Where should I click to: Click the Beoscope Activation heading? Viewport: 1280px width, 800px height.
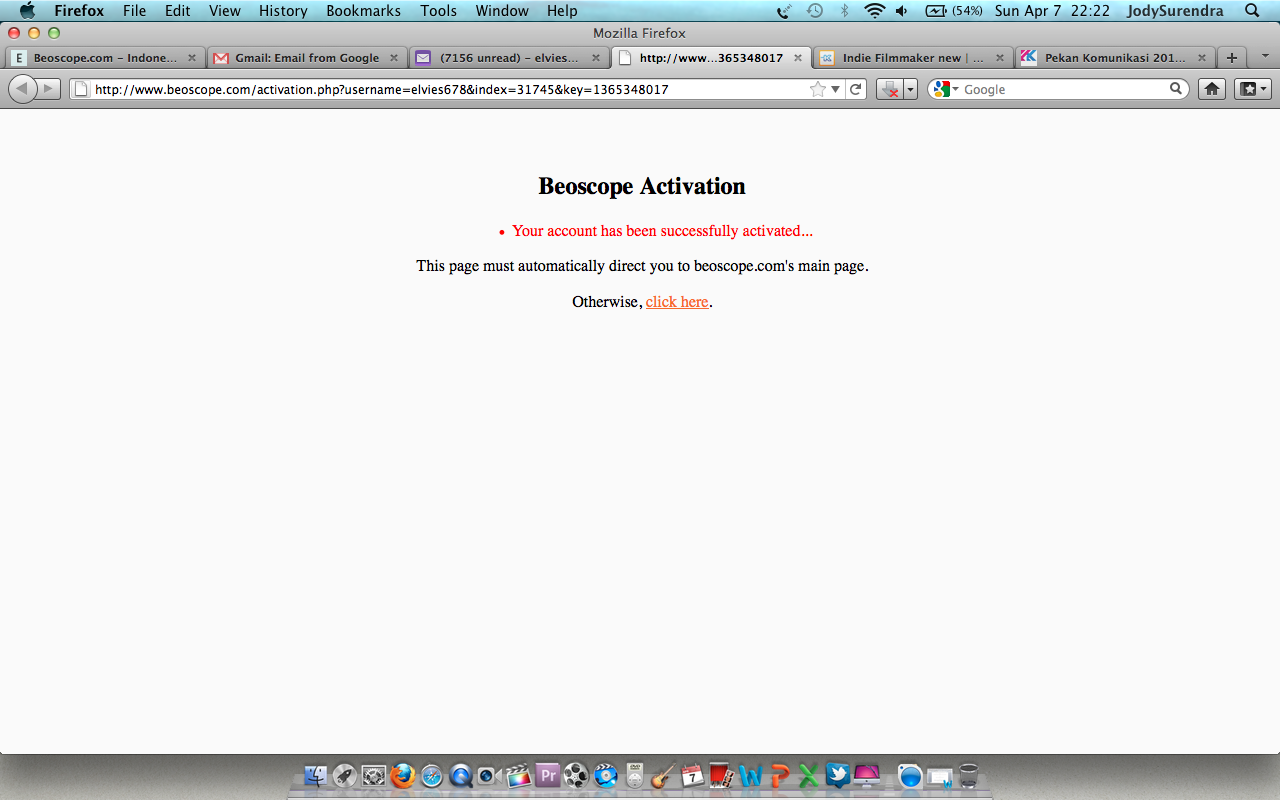click(x=642, y=186)
